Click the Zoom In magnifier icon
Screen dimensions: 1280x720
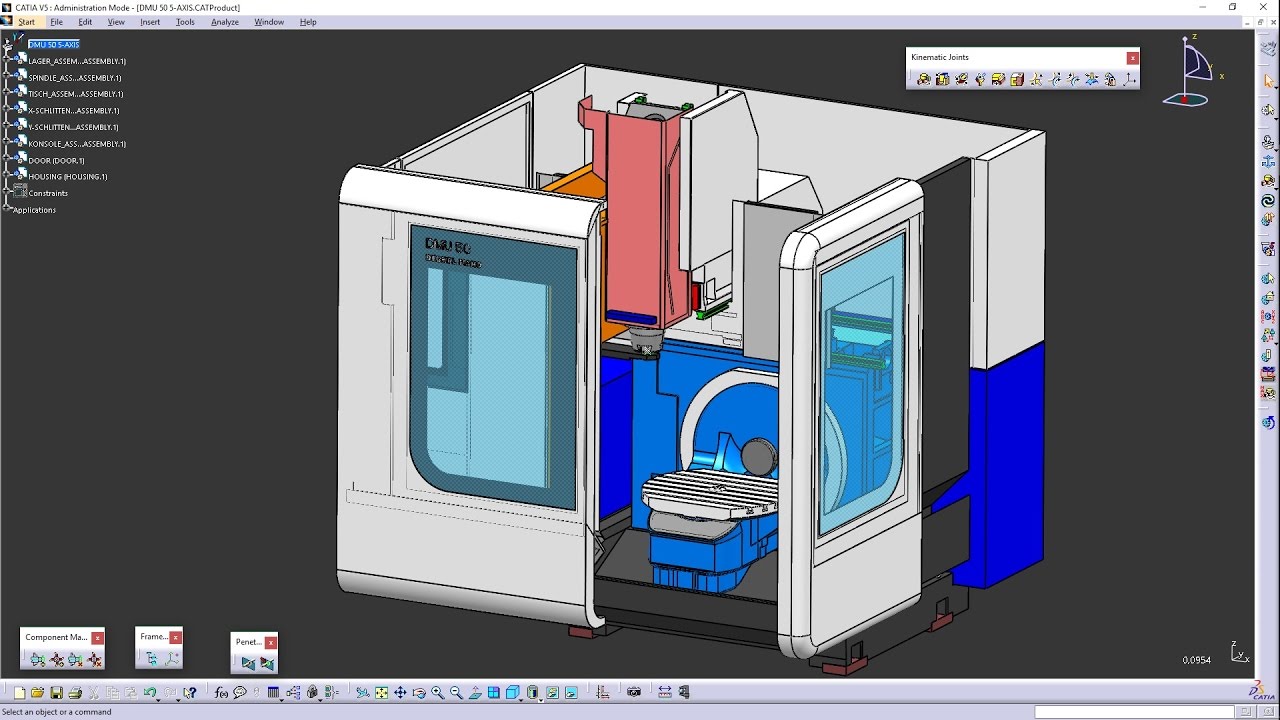click(436, 691)
